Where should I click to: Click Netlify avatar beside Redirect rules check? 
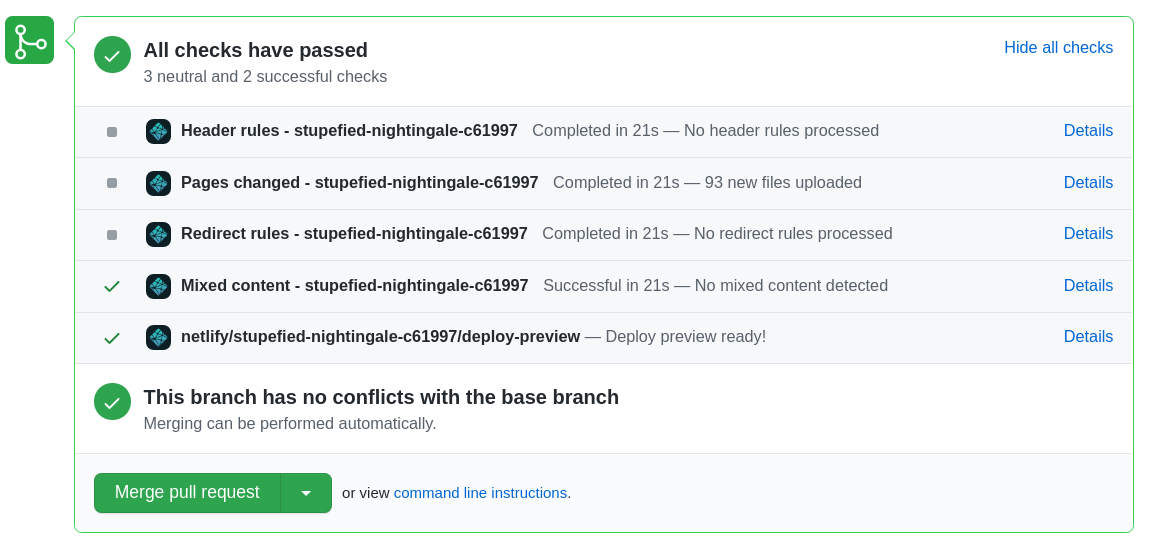pyautogui.click(x=158, y=234)
